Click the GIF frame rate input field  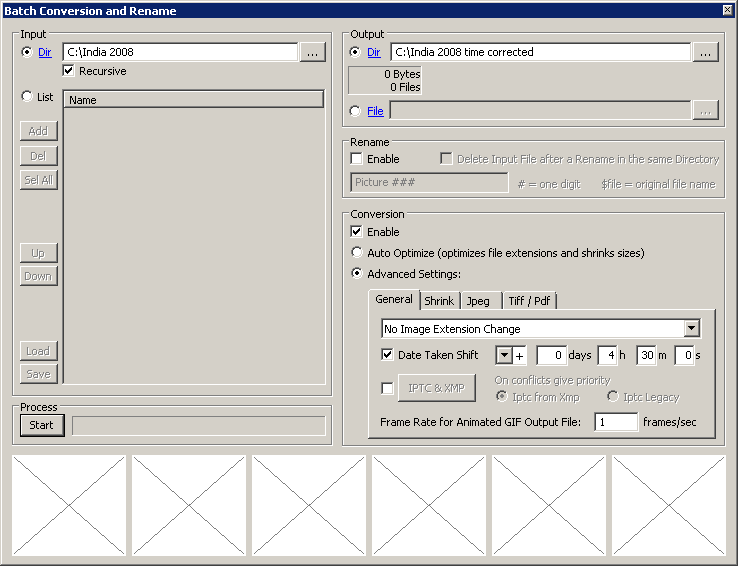(x=616, y=422)
